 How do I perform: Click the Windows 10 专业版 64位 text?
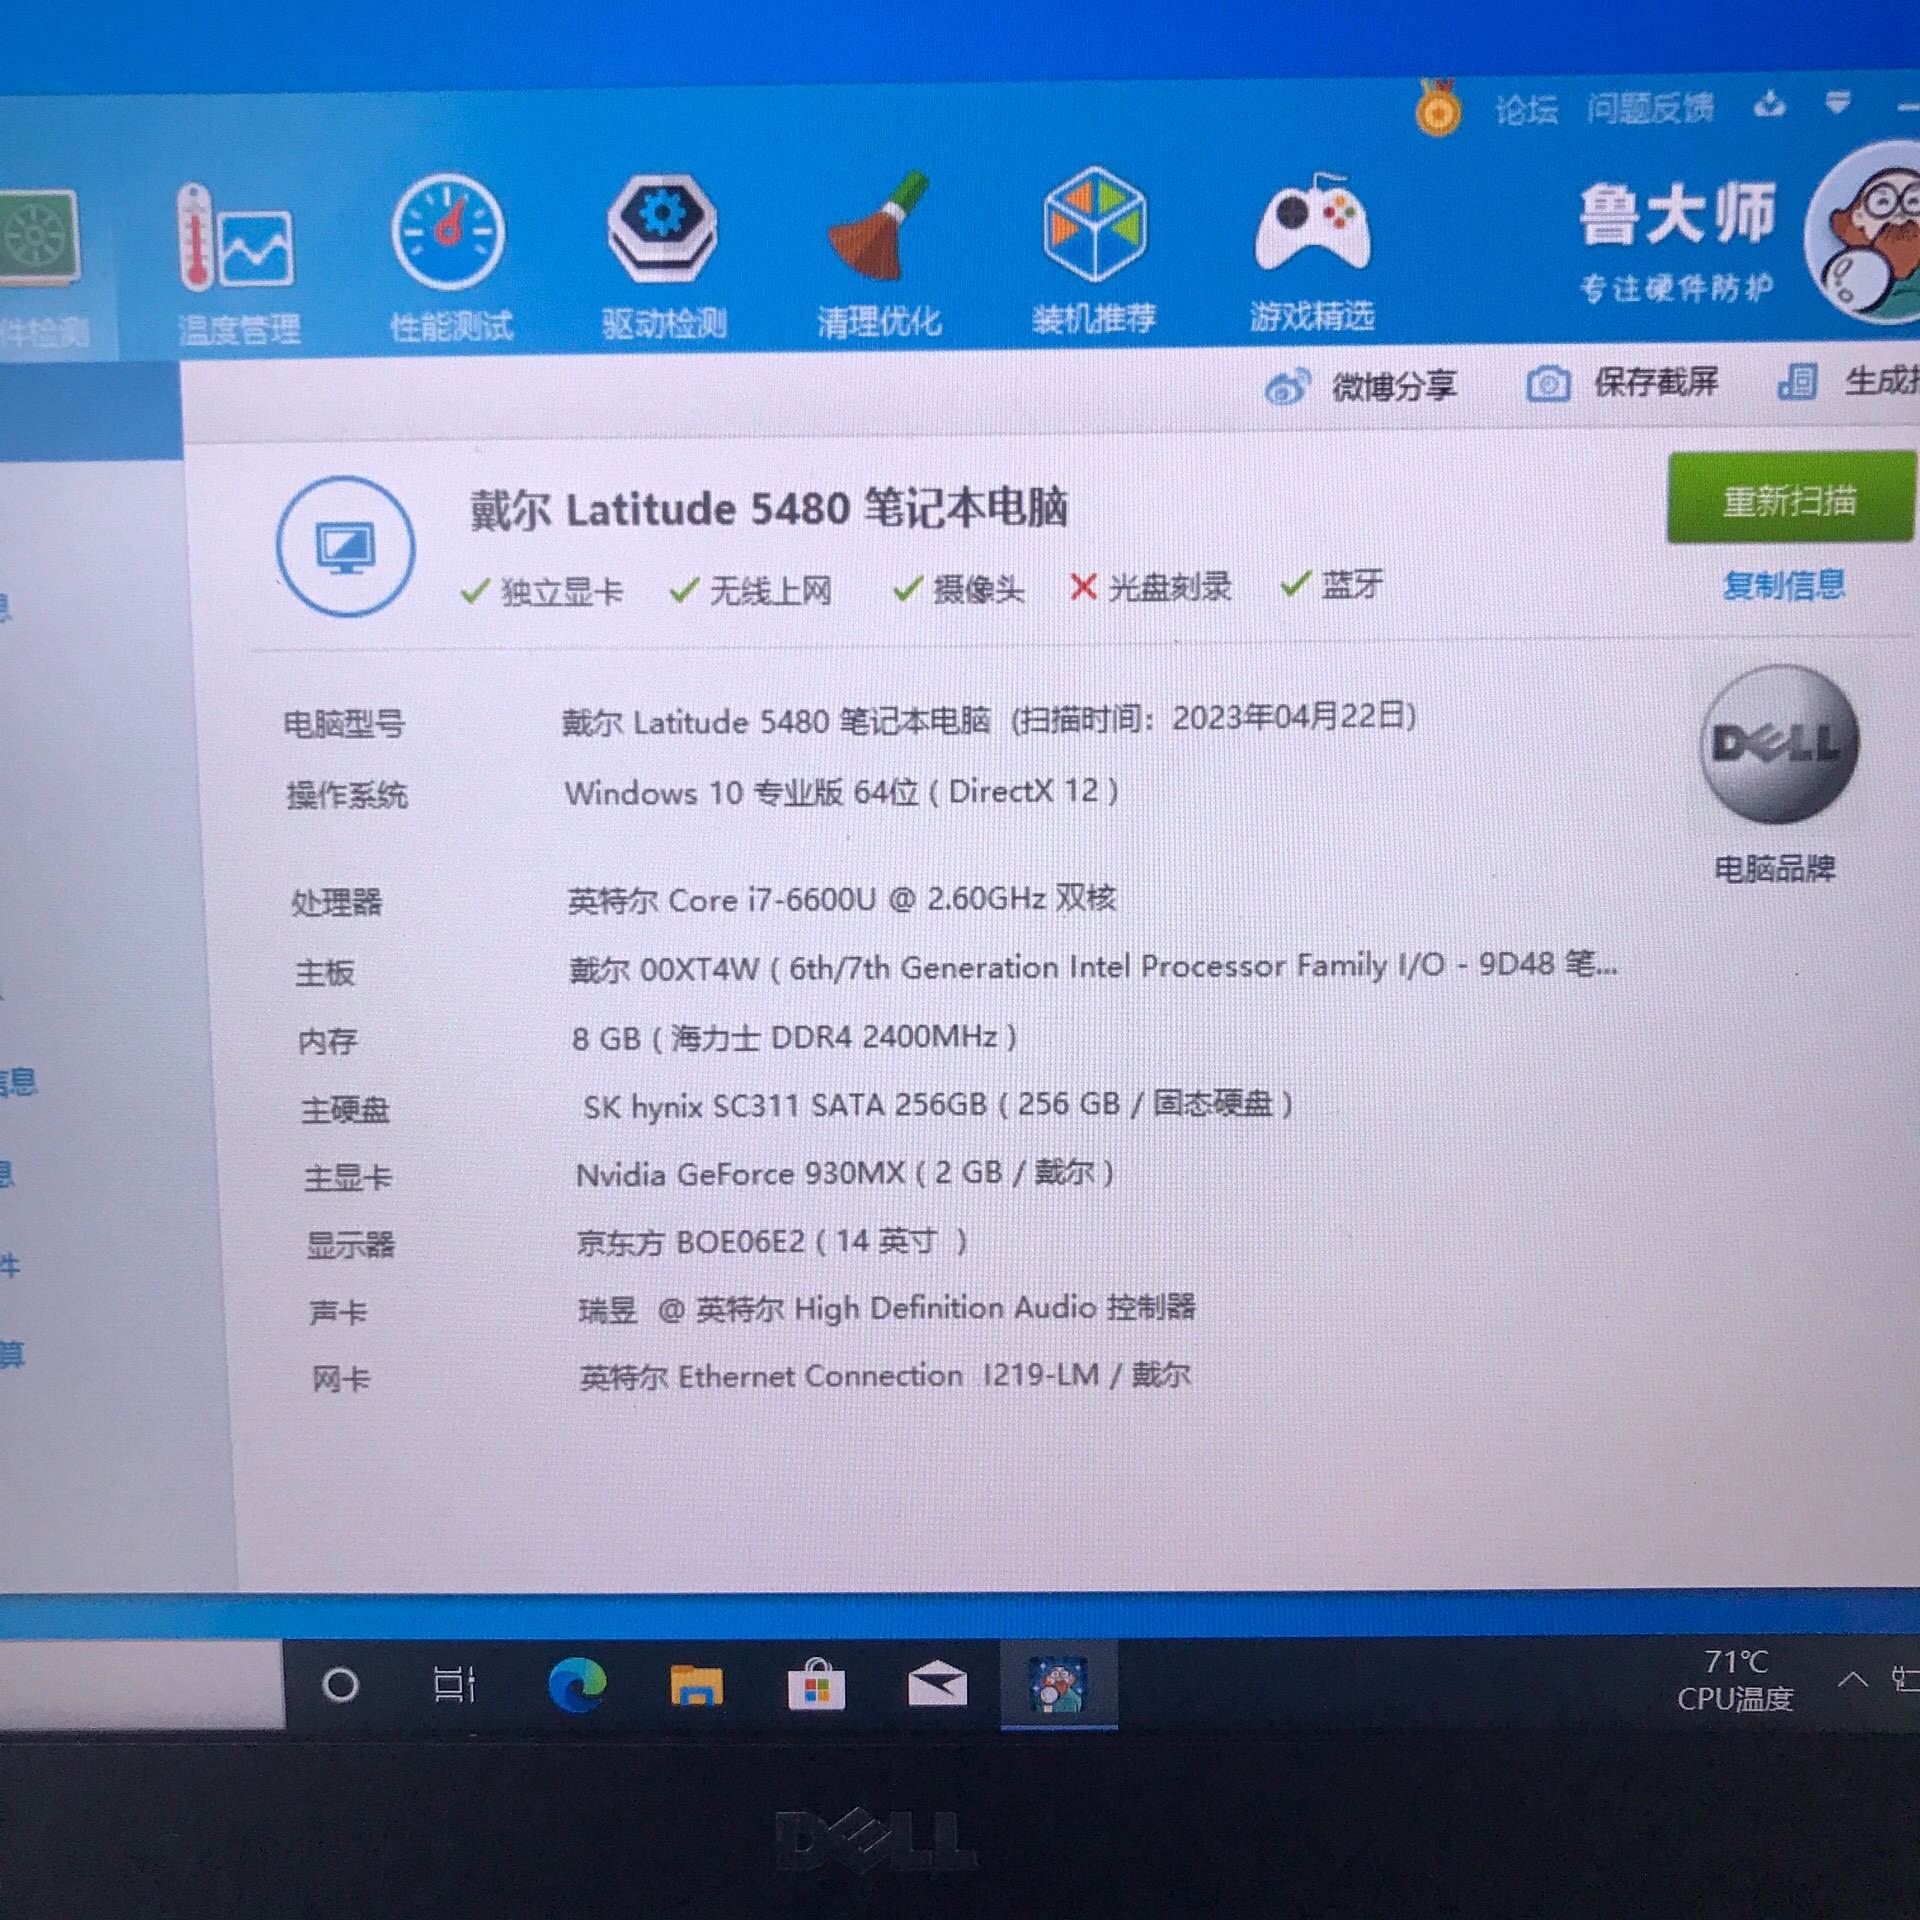point(741,793)
